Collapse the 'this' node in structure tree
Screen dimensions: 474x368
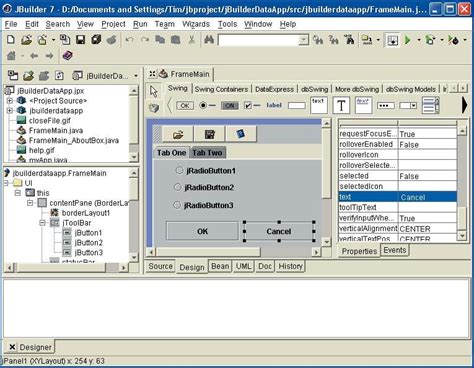[x=18, y=193]
